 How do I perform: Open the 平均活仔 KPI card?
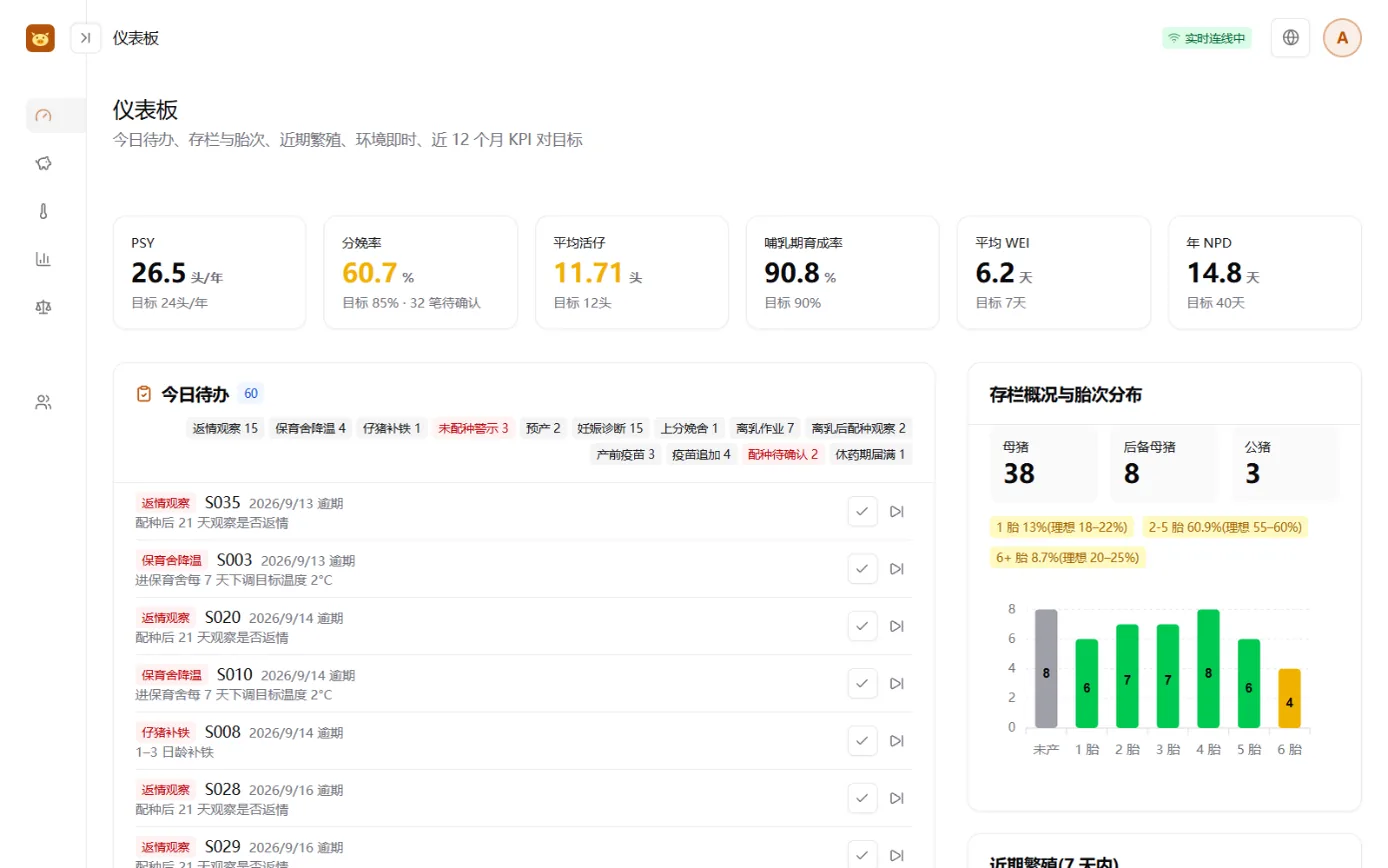(x=632, y=272)
